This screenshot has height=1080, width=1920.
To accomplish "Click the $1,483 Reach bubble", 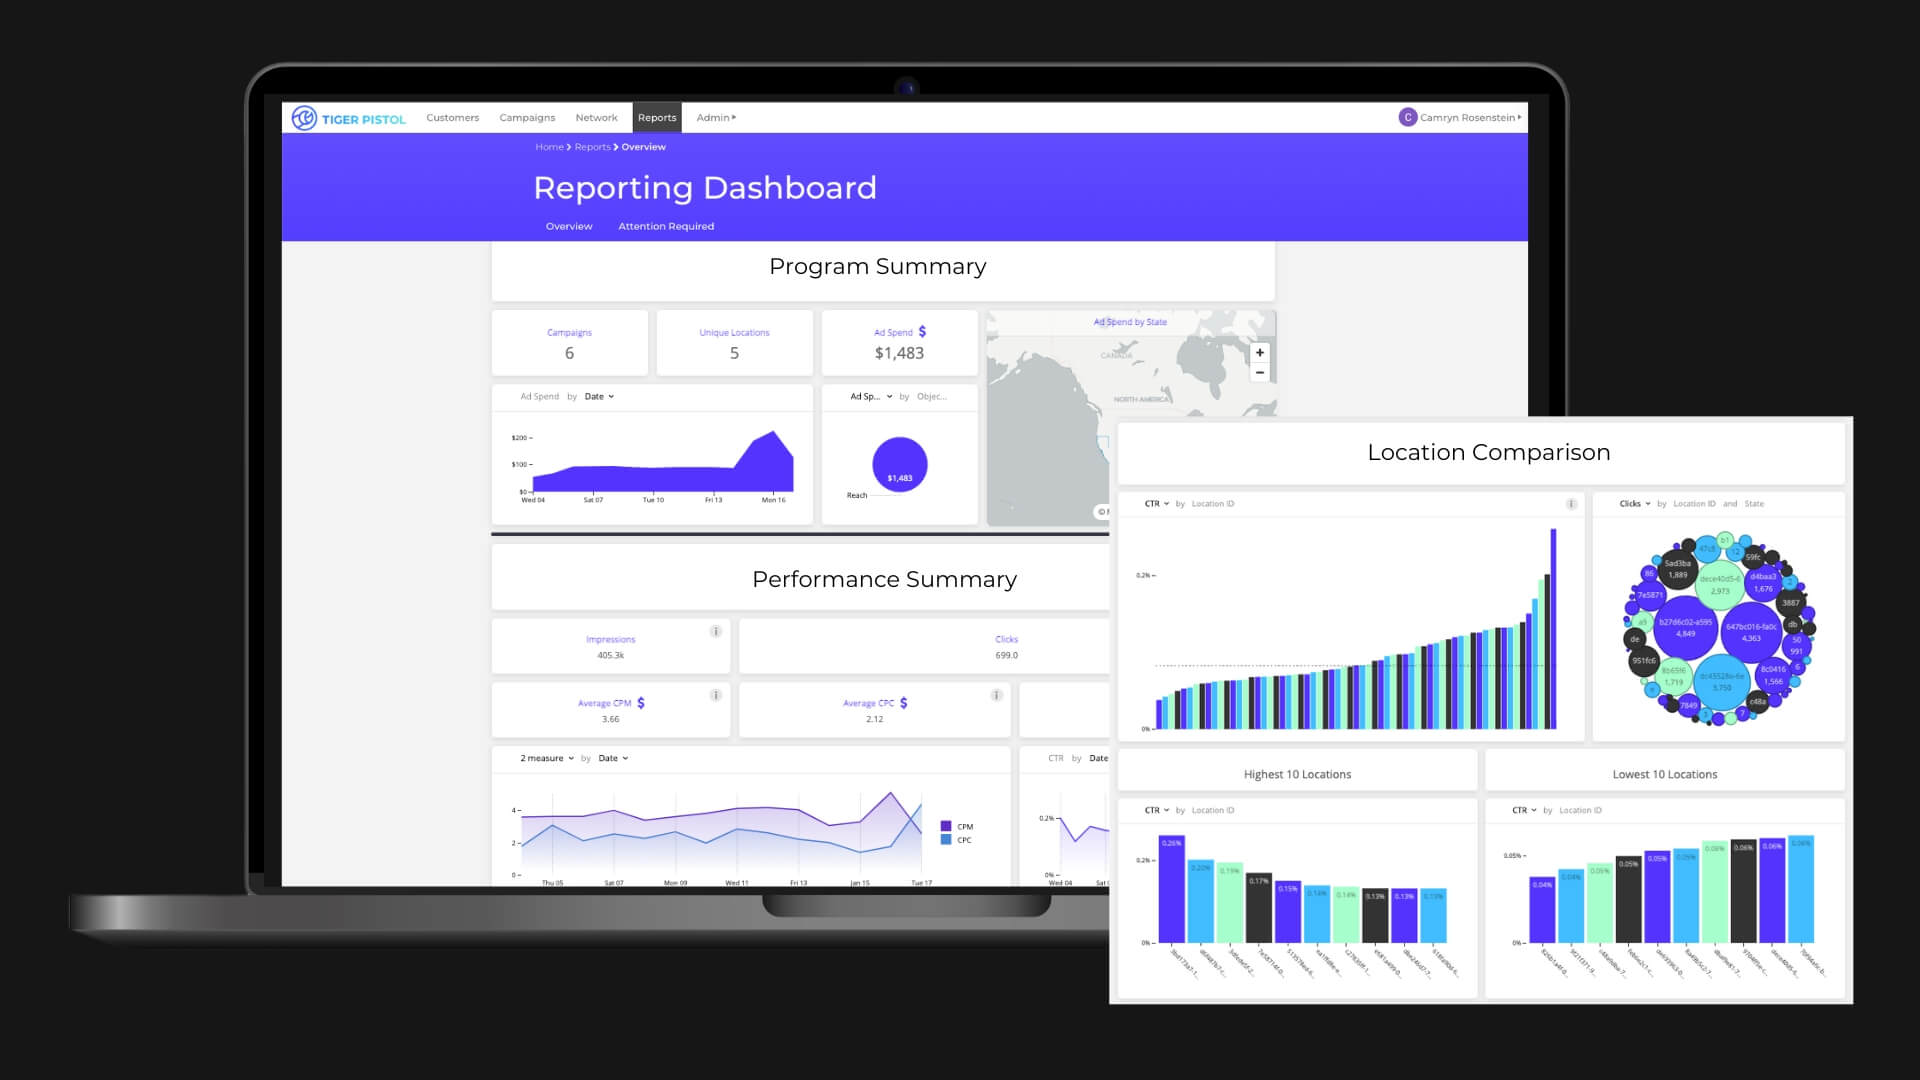I will [x=899, y=465].
